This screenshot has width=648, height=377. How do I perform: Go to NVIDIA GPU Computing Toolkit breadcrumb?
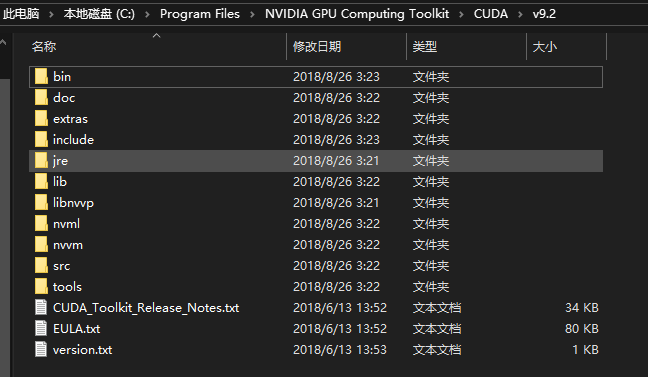coord(357,14)
